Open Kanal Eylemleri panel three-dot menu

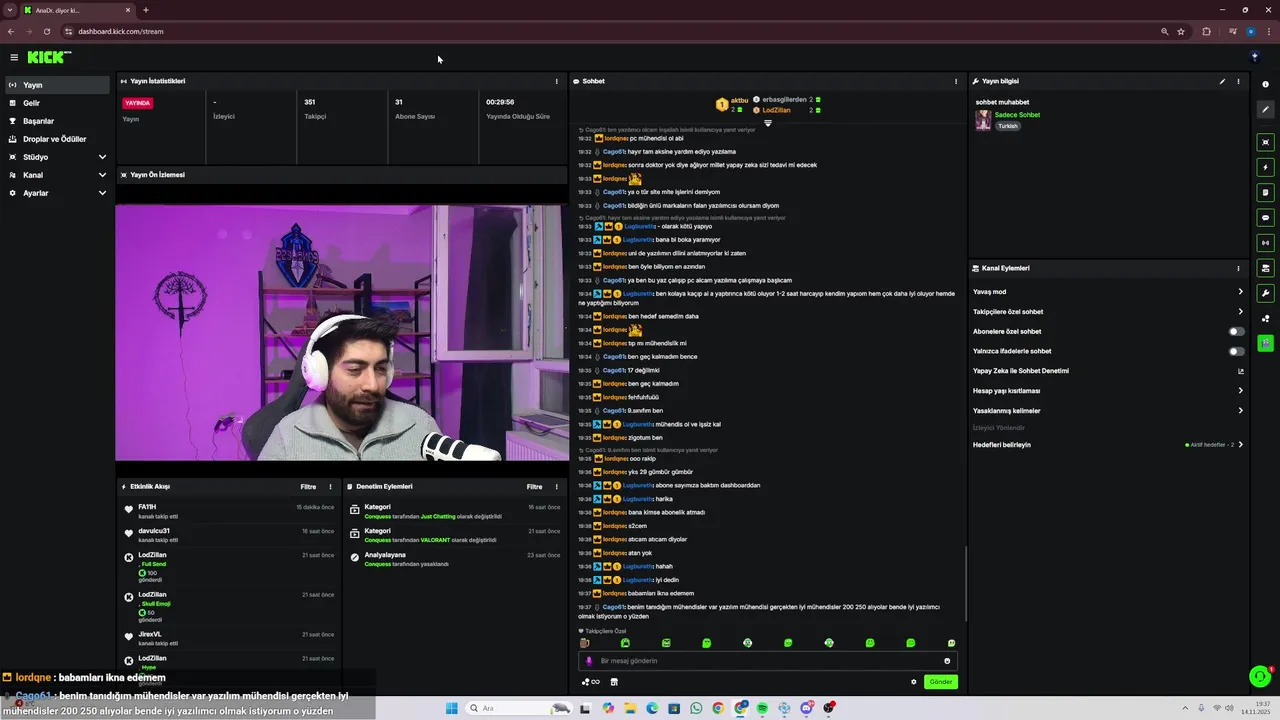point(1238,268)
